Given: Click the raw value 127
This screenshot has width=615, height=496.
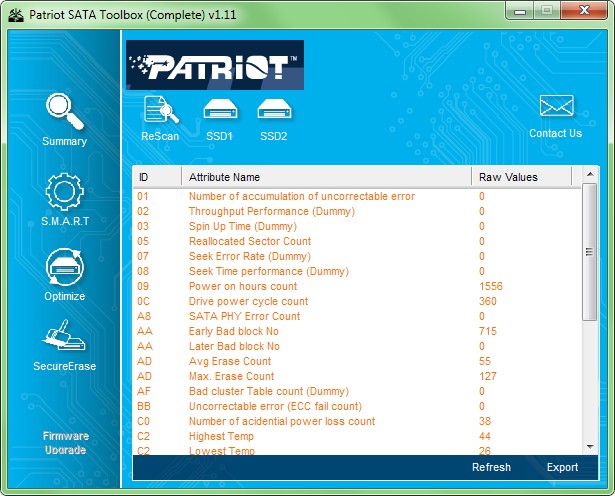Looking at the screenshot, I should pos(488,376).
